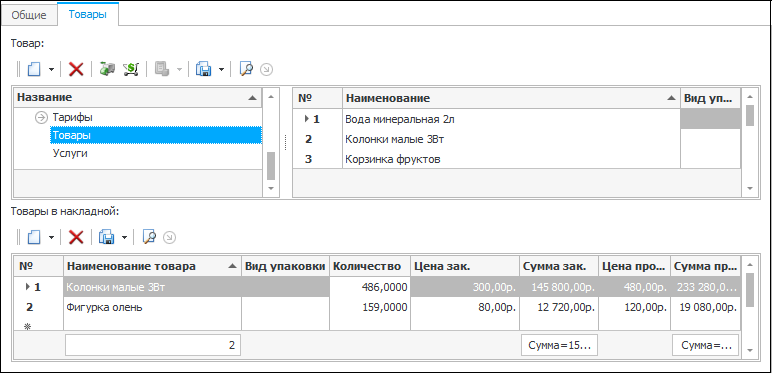Click the invoice table scrollbar up arrow
Image resolution: width=772 pixels, height=373 pixels.
point(750,265)
